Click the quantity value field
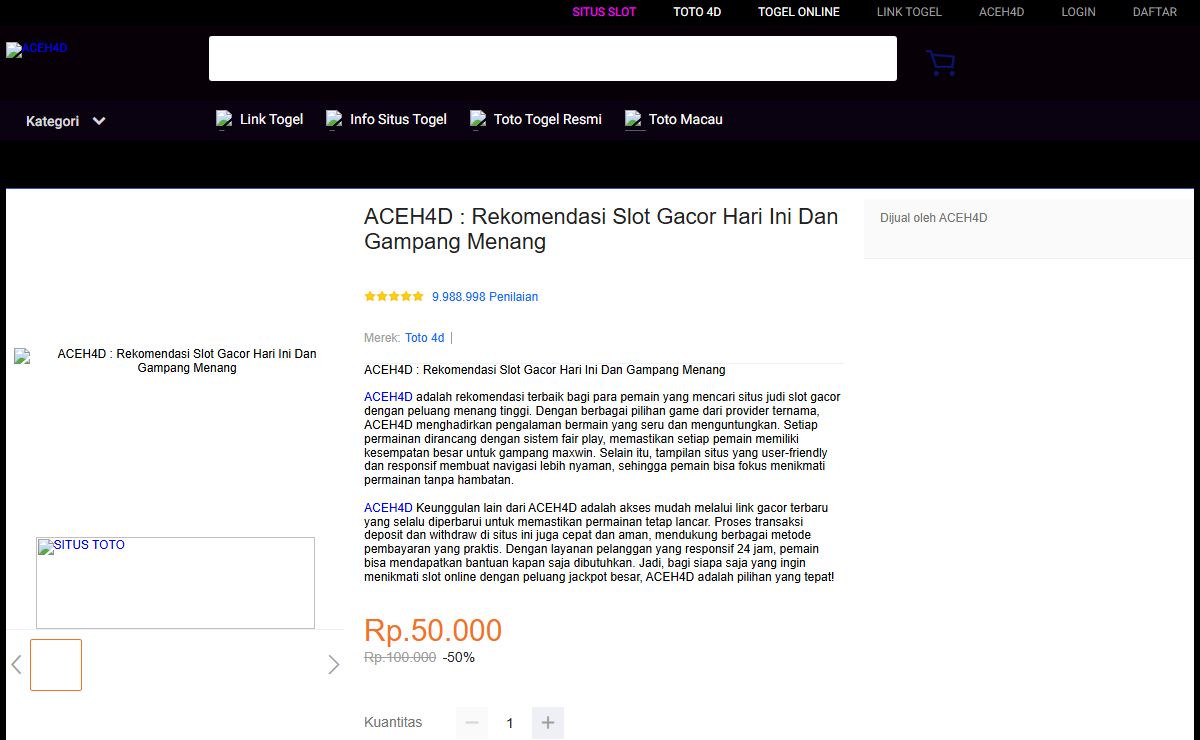 click(x=509, y=723)
